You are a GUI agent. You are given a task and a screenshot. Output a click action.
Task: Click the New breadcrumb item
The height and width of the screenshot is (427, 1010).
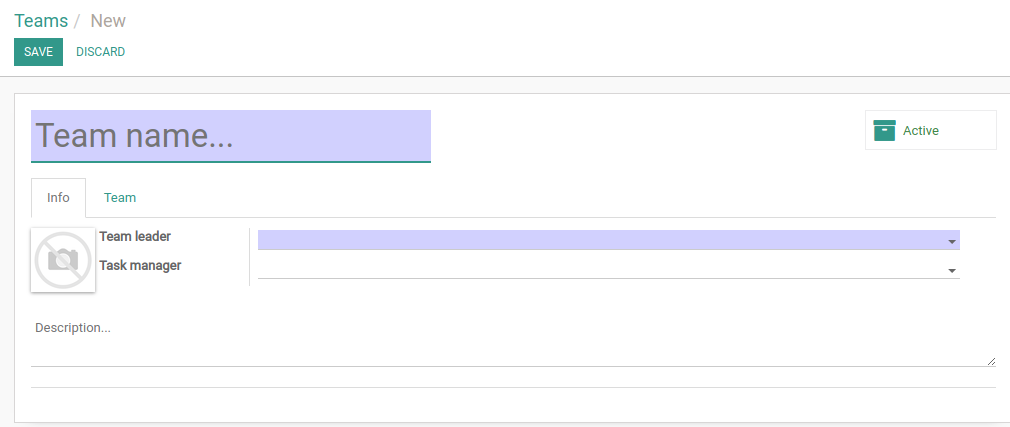[108, 21]
